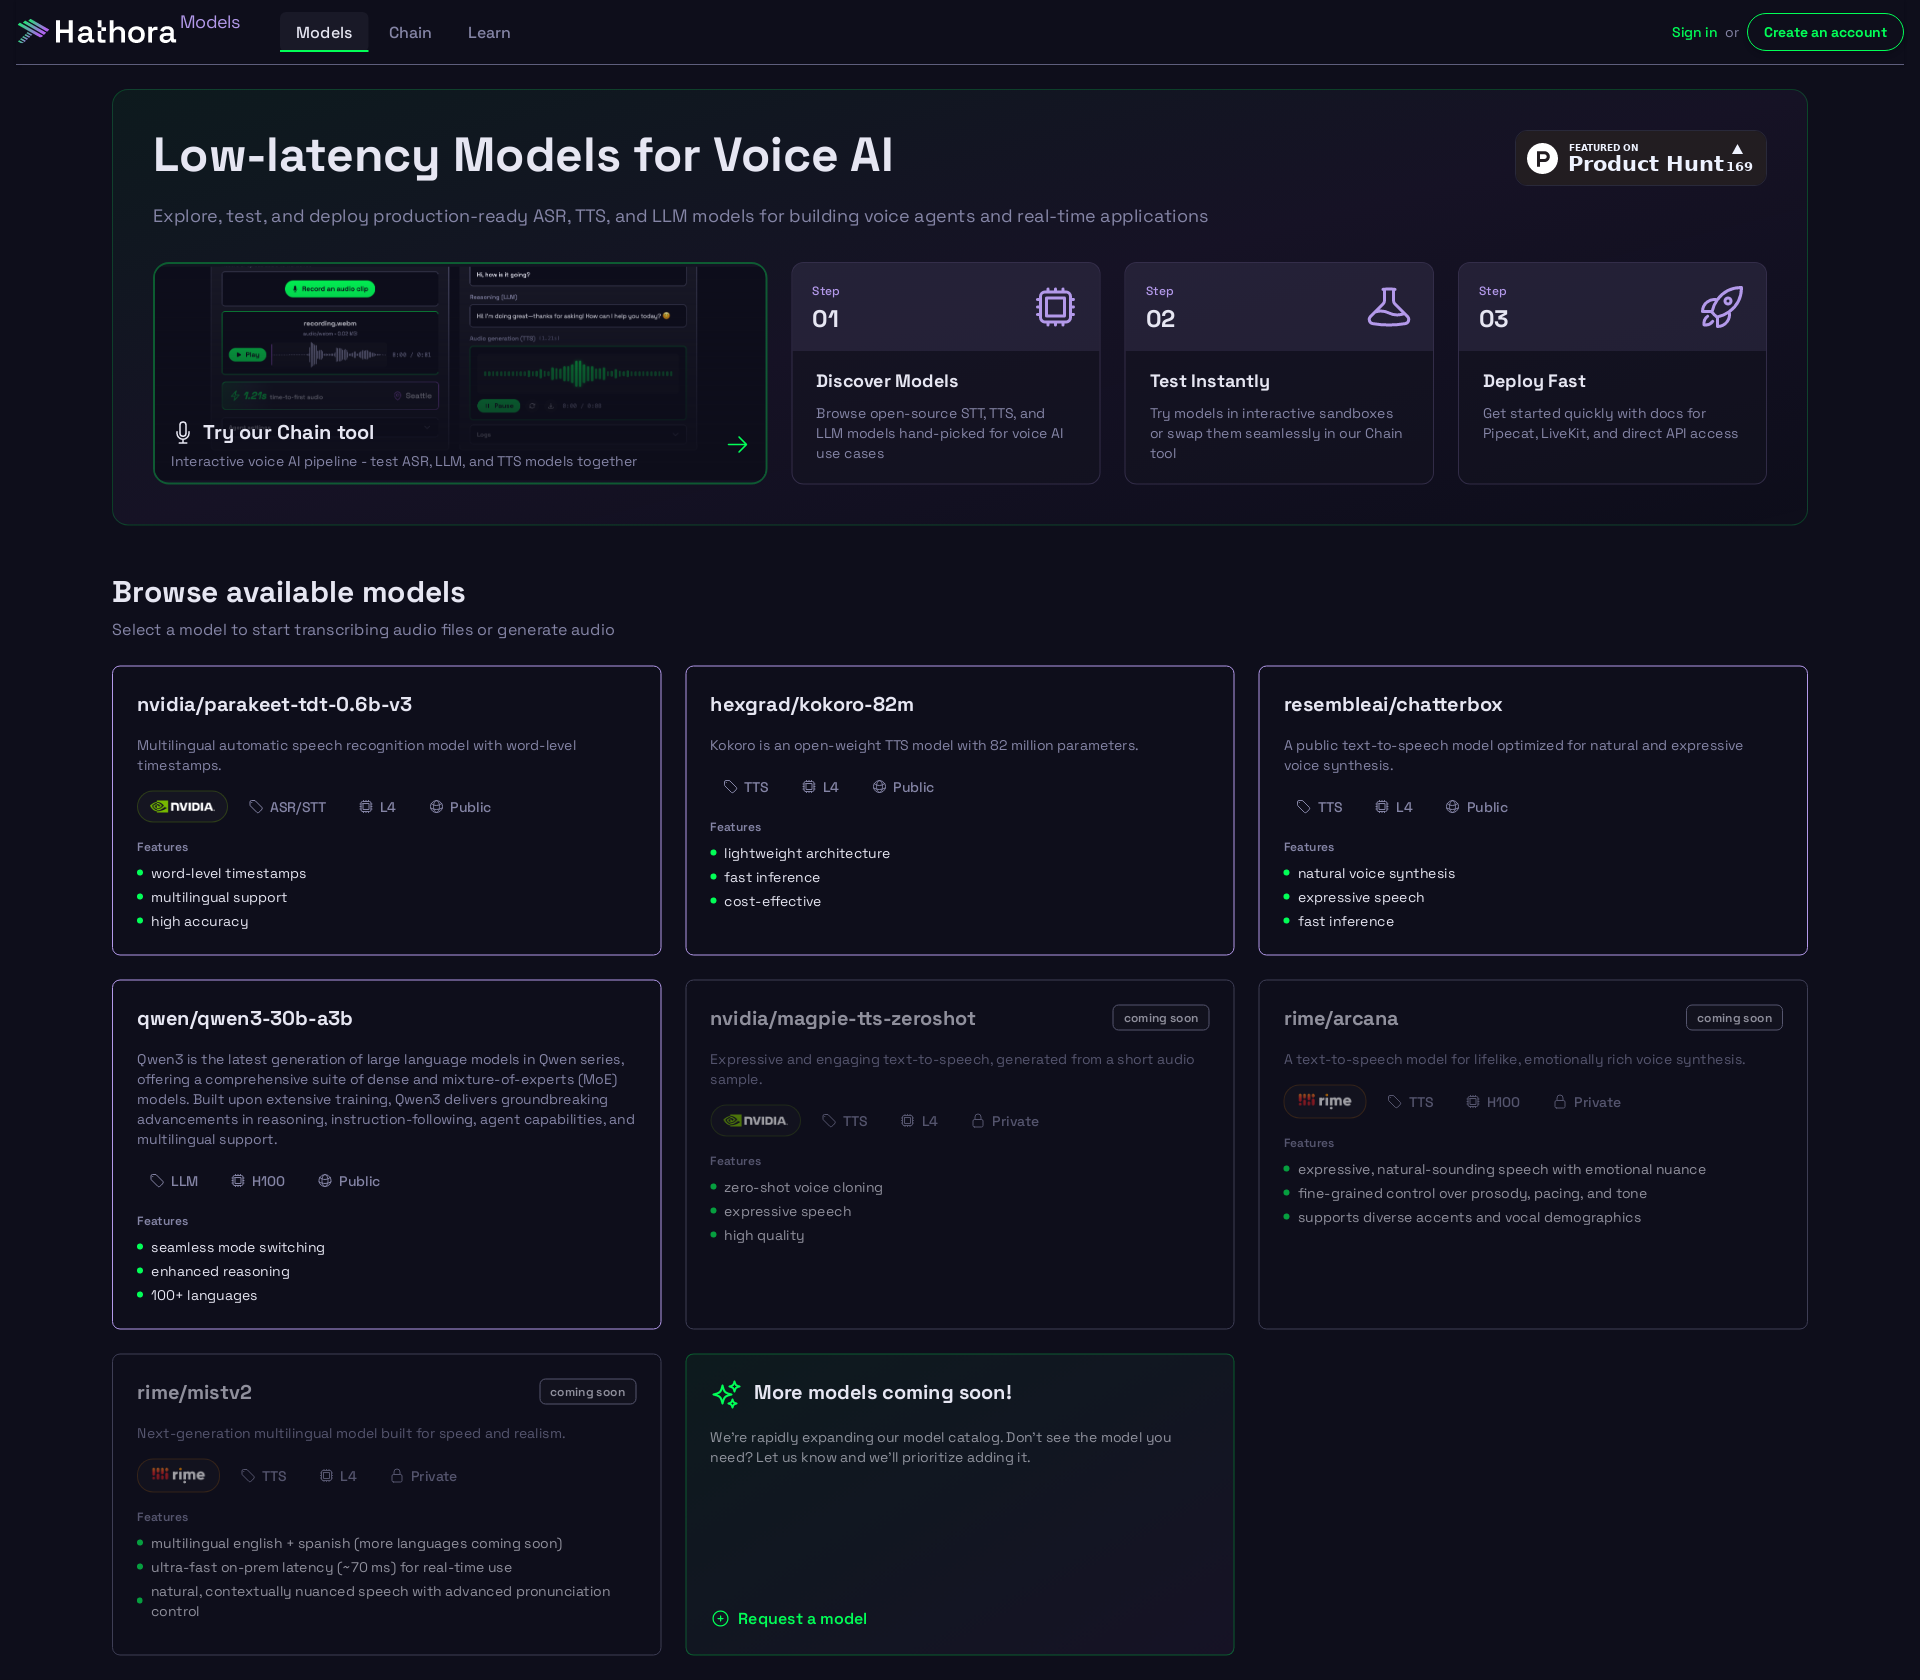Viewport: 1920px width, 1680px height.
Task: Expand the Agent settings section in the Chain preview
Action: (330, 427)
